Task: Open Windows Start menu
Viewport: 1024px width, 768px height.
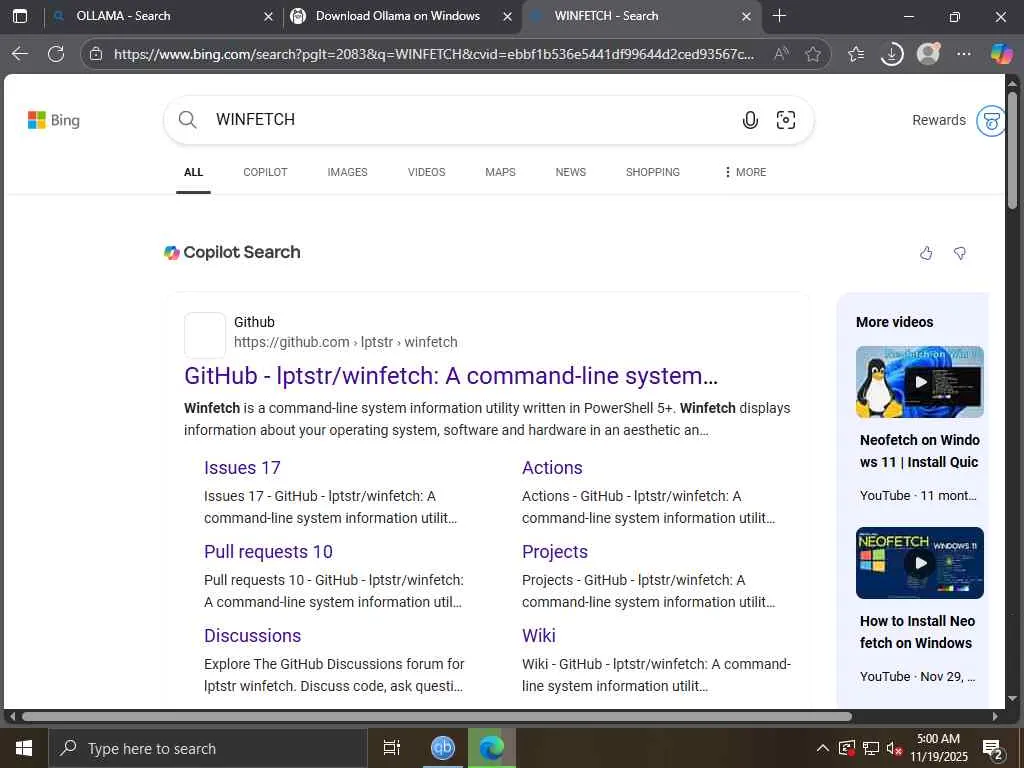Action: click(24, 748)
